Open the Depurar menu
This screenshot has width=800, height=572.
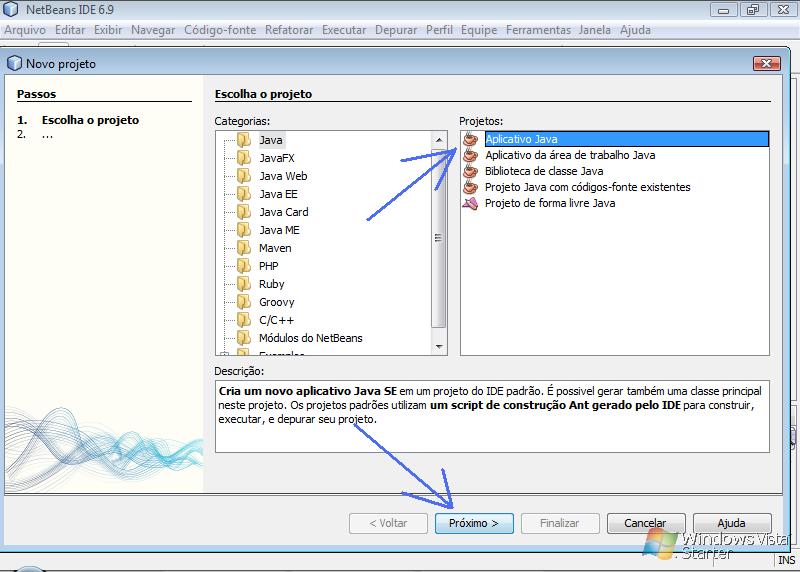(x=396, y=30)
